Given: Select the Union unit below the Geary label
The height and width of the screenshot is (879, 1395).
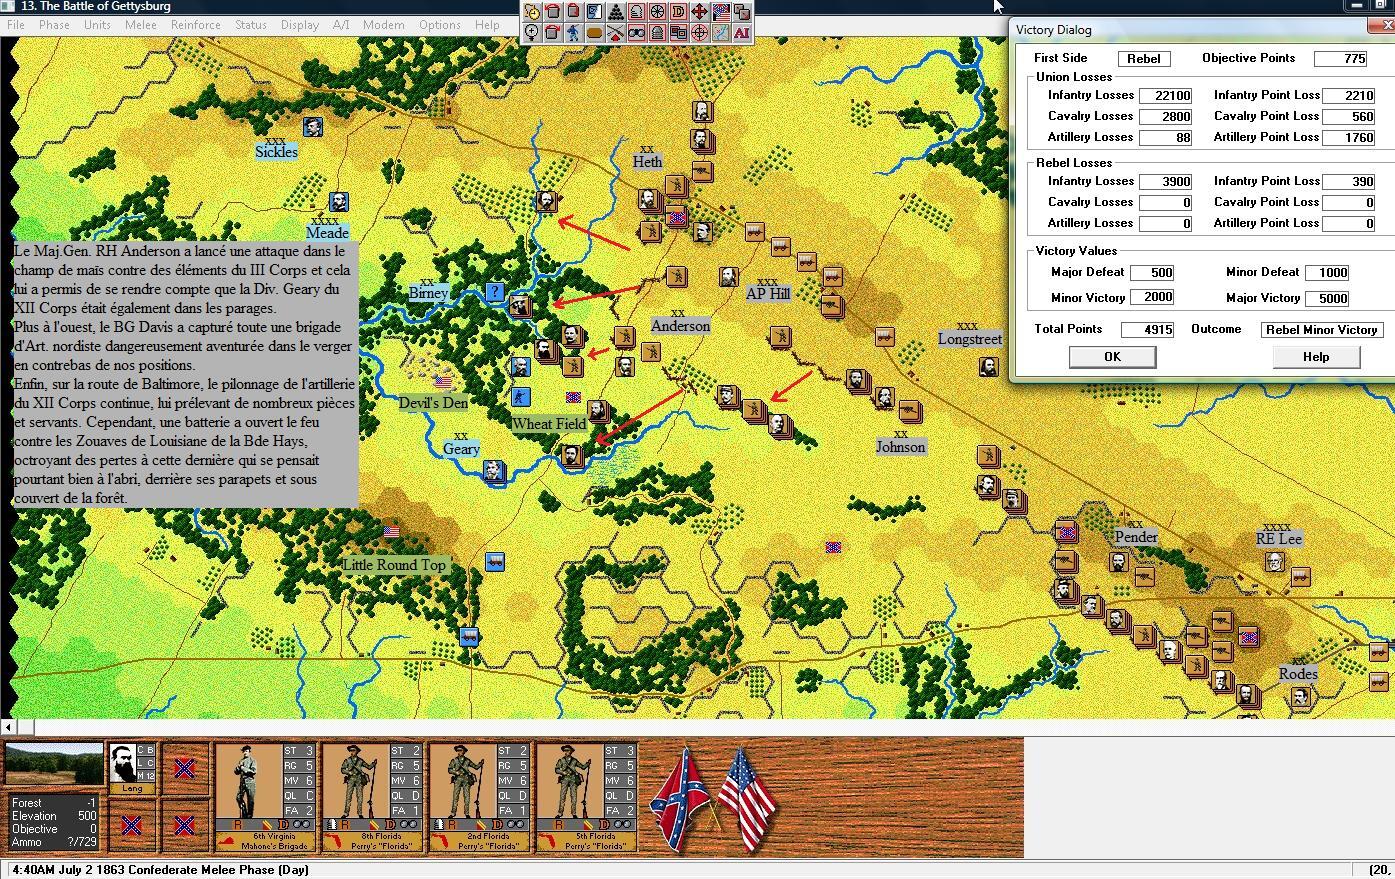Looking at the screenshot, I should pyautogui.click(x=494, y=471).
